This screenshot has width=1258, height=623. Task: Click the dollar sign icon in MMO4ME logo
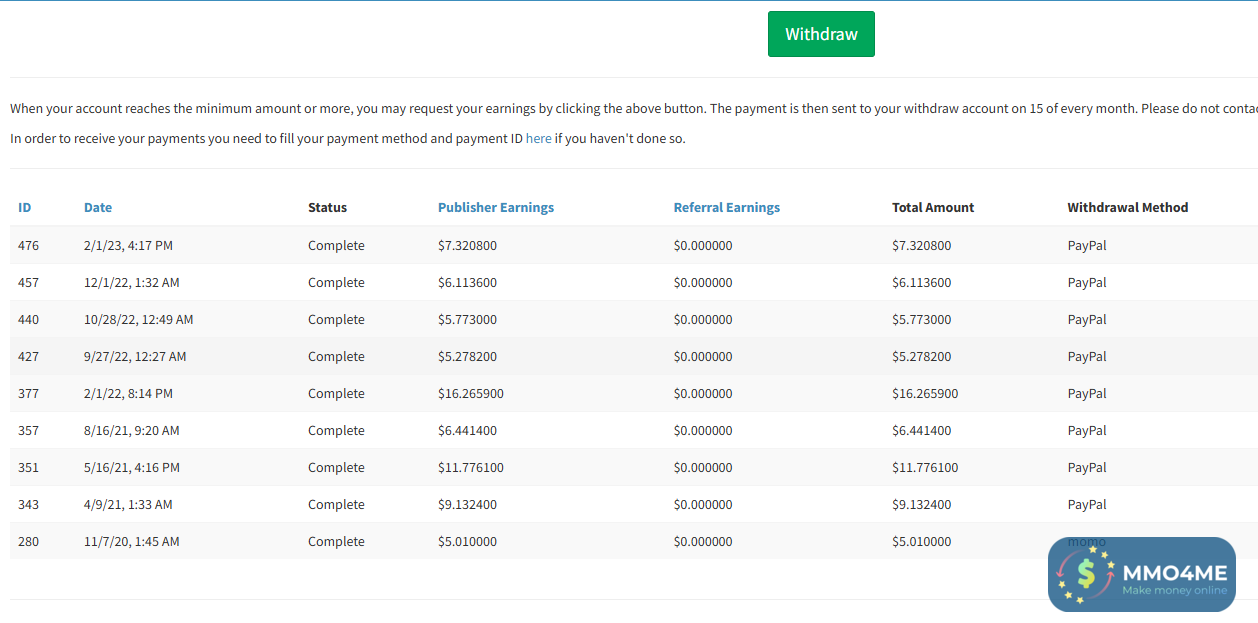[x=1084, y=574]
